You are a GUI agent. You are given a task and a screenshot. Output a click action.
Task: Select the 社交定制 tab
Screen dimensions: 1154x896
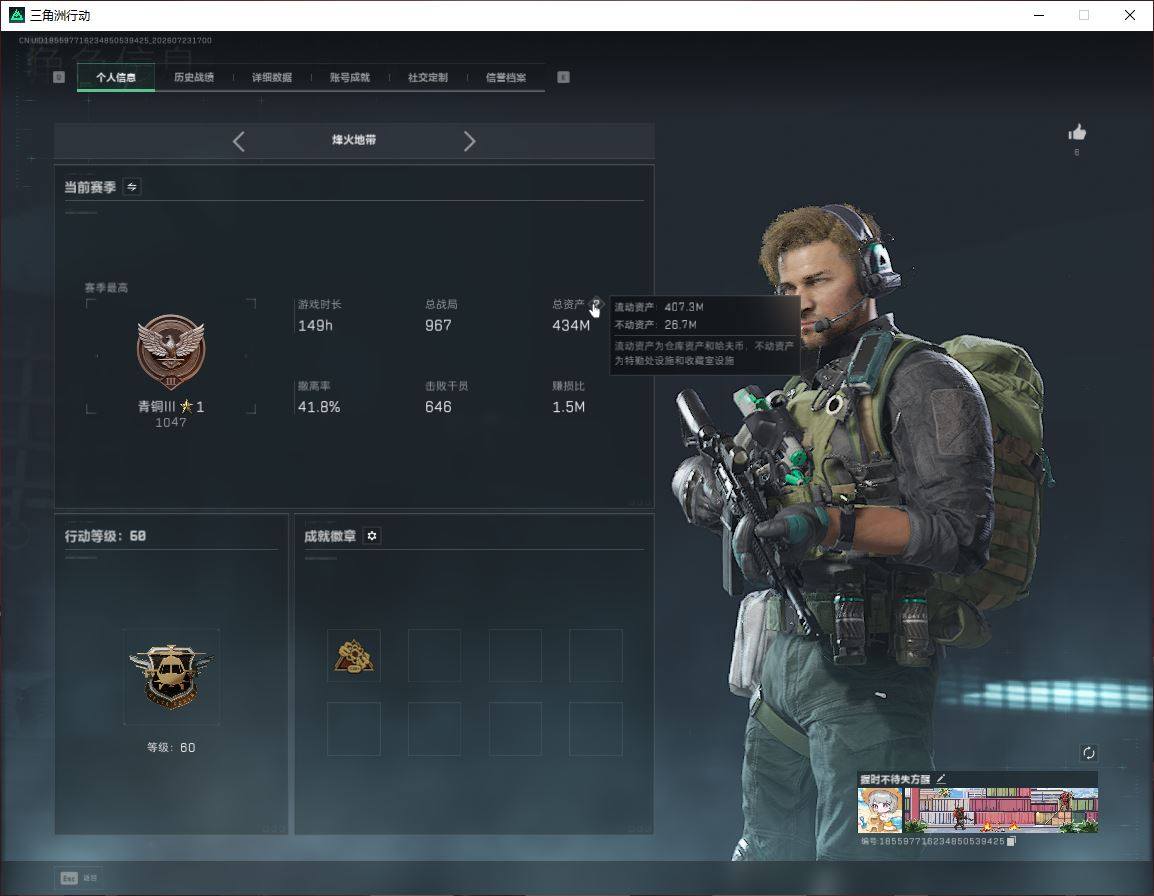point(428,77)
